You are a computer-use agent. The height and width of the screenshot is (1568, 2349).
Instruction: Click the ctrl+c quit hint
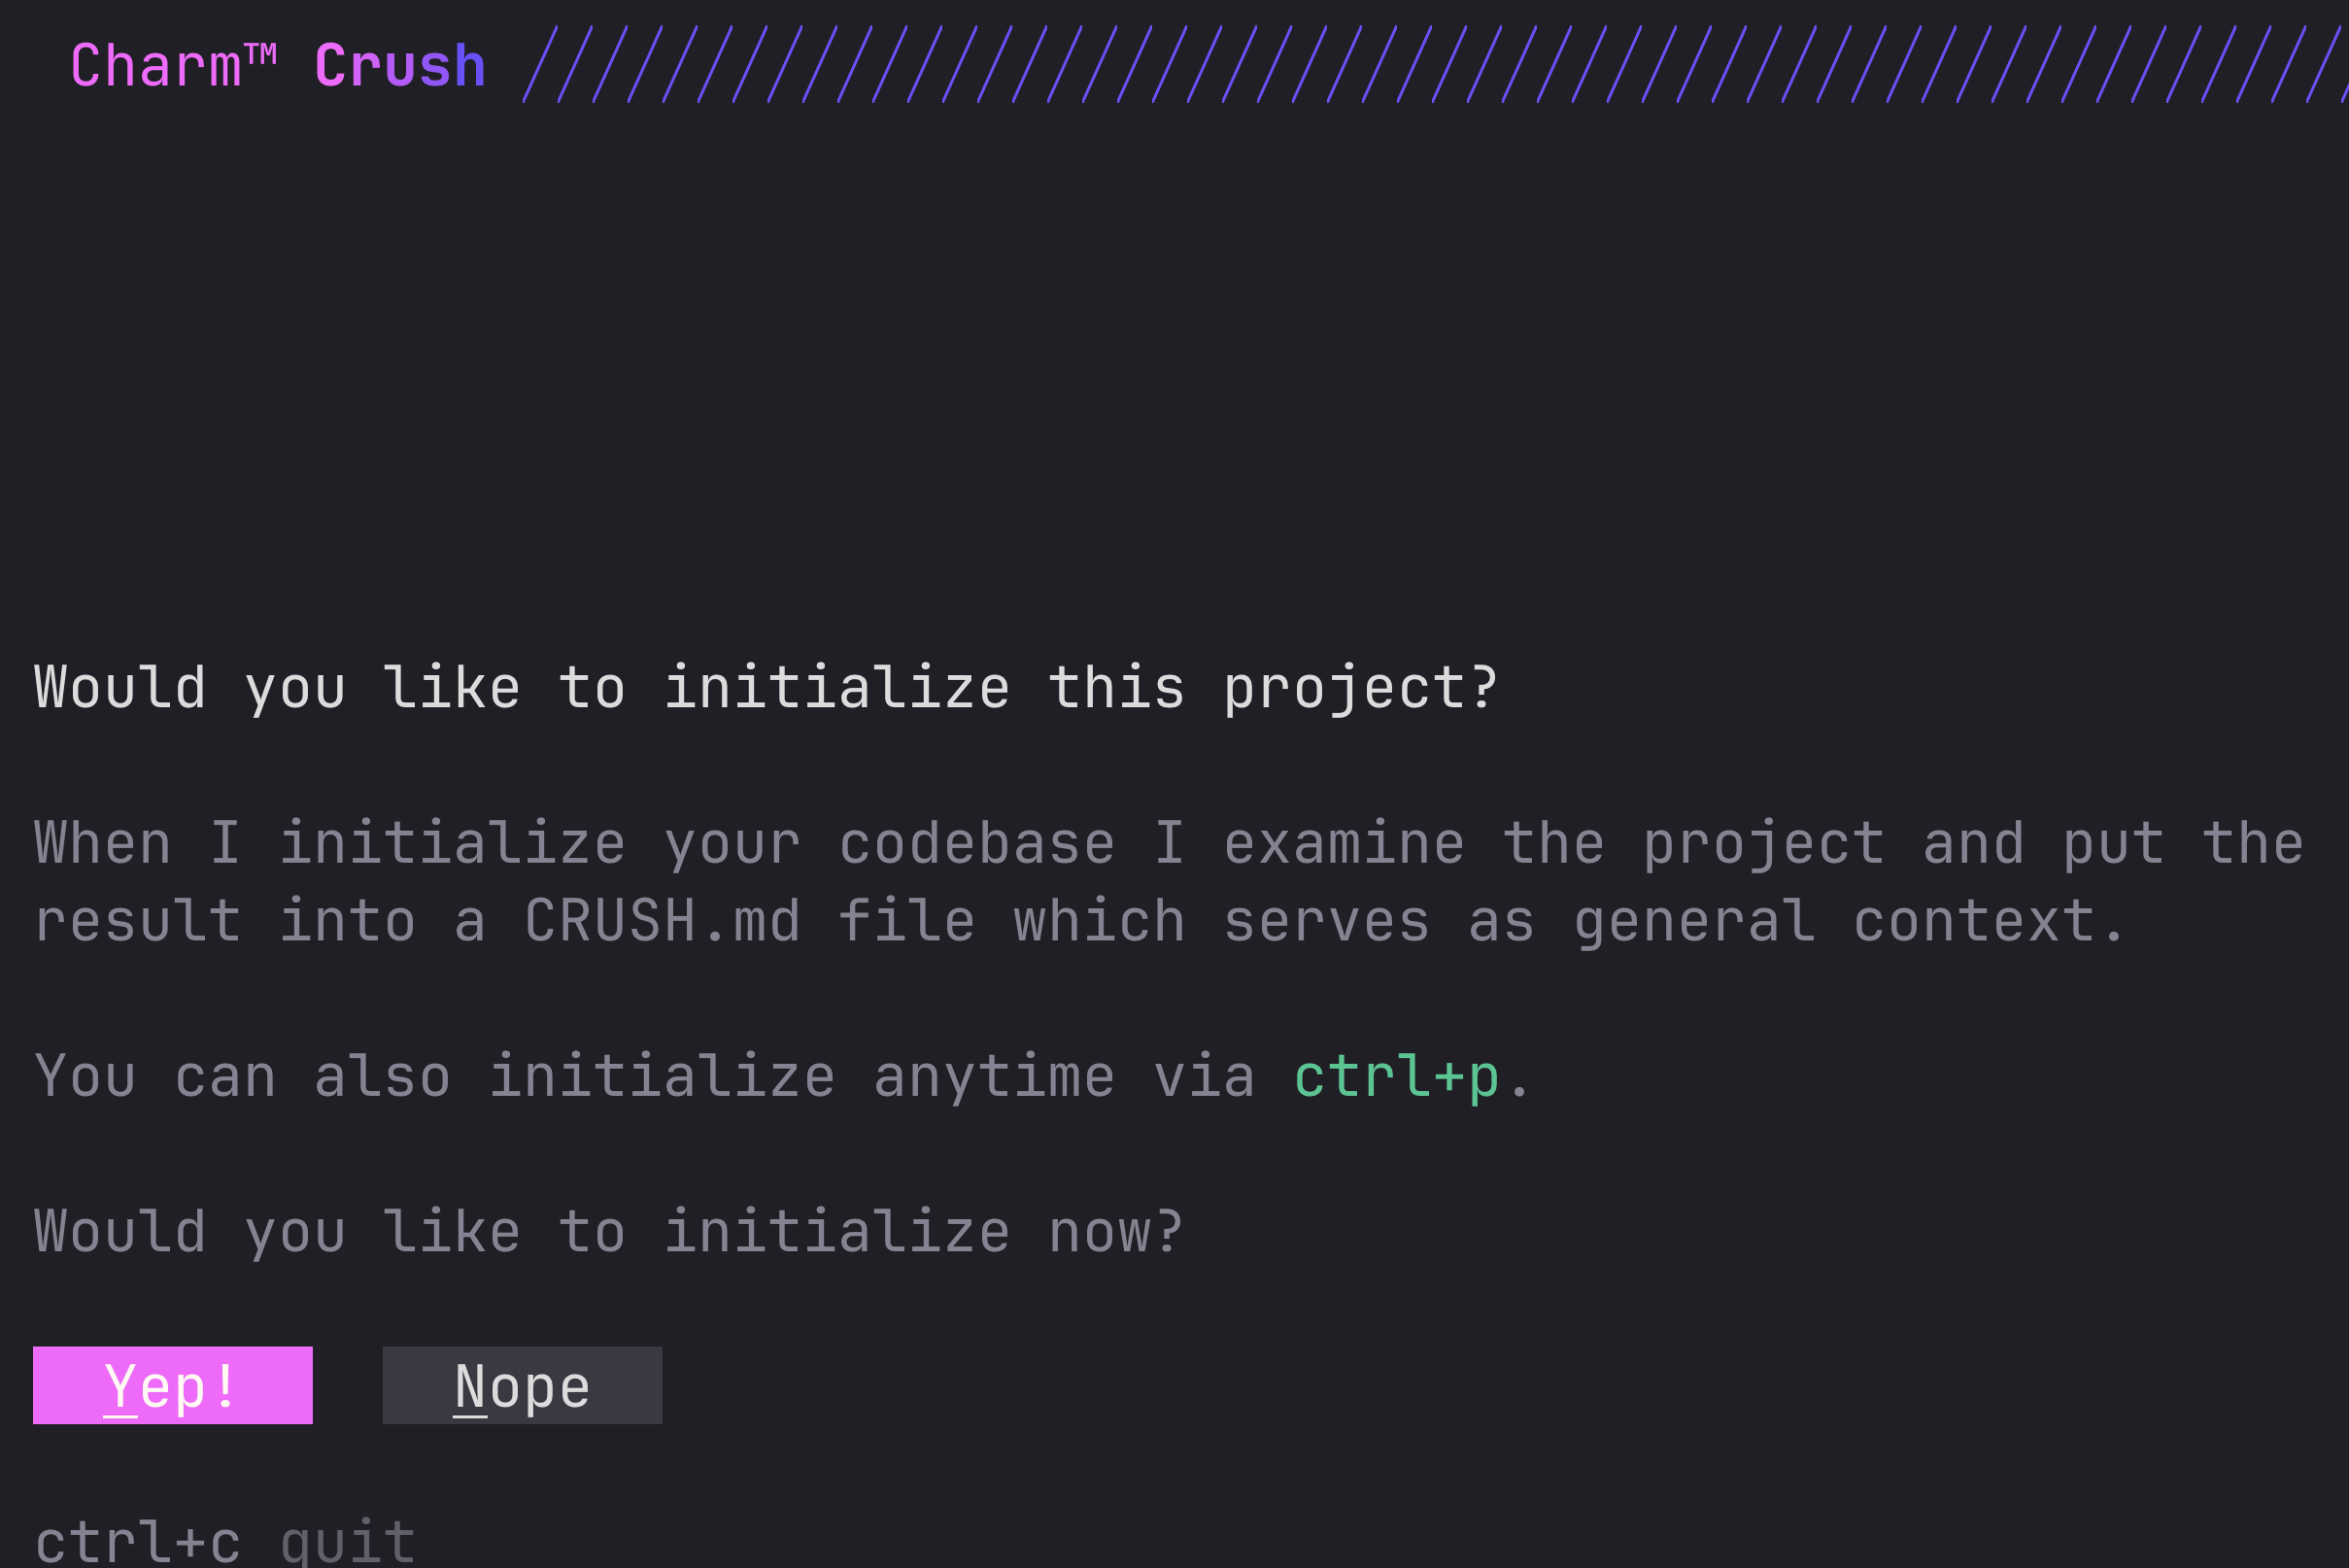point(224,1541)
